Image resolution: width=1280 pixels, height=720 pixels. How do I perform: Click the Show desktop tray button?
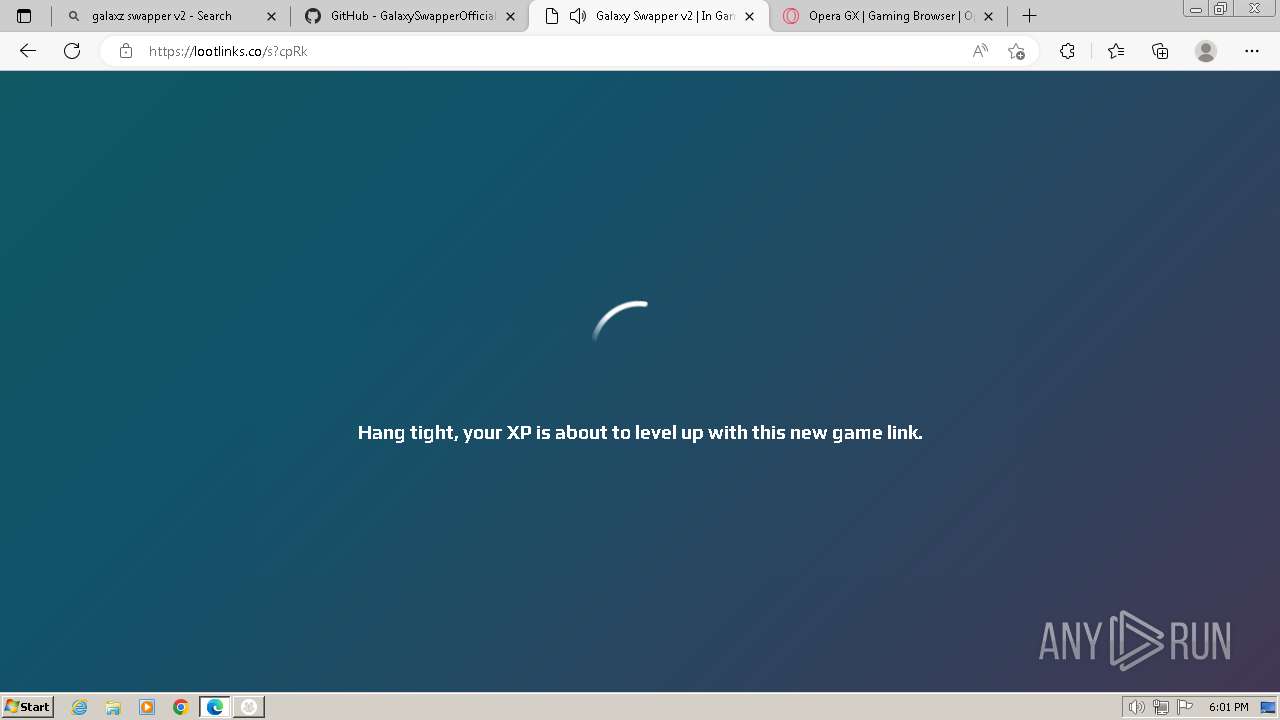(x=1268, y=707)
